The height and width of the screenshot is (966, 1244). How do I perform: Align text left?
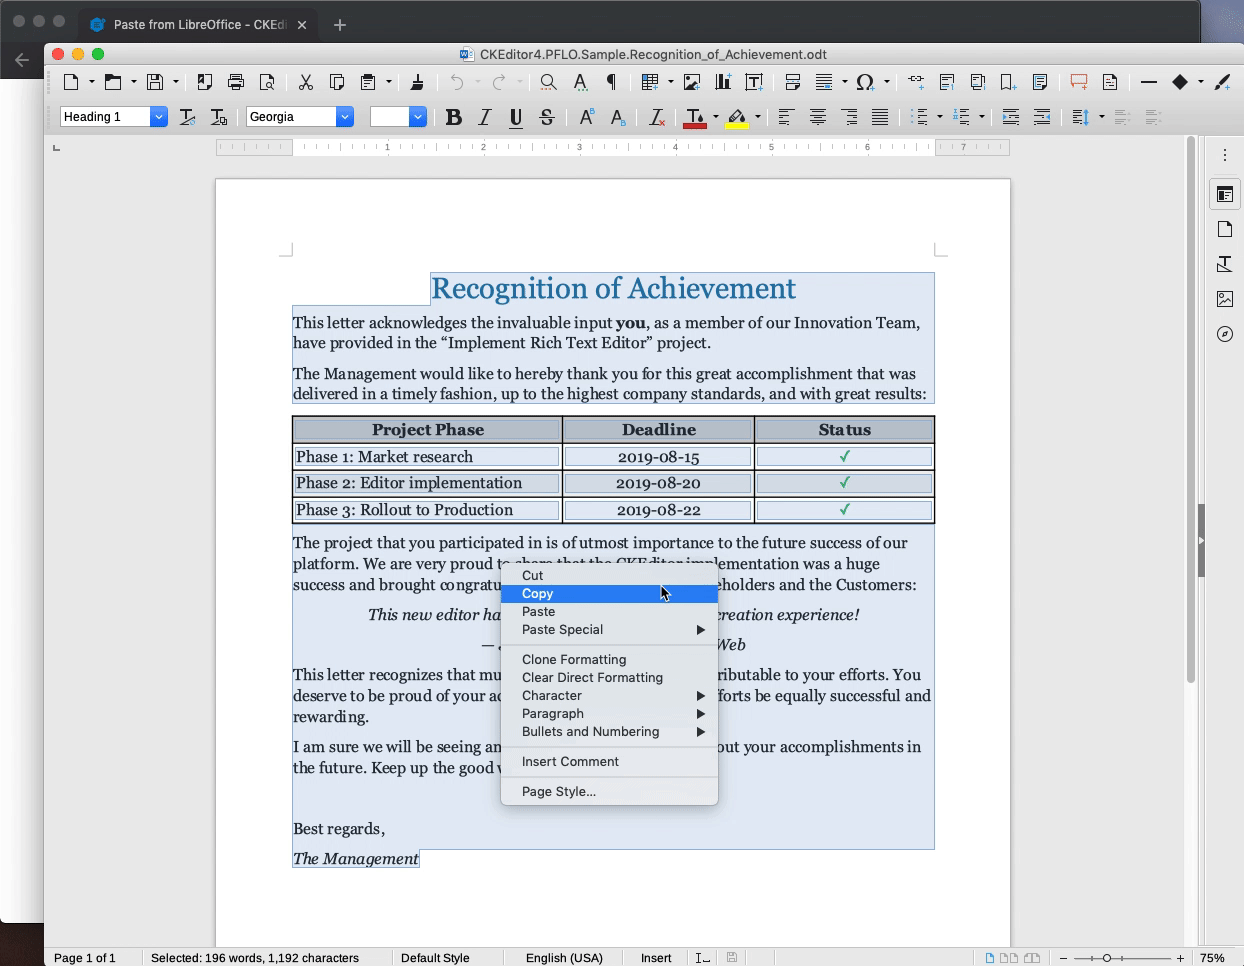point(786,117)
